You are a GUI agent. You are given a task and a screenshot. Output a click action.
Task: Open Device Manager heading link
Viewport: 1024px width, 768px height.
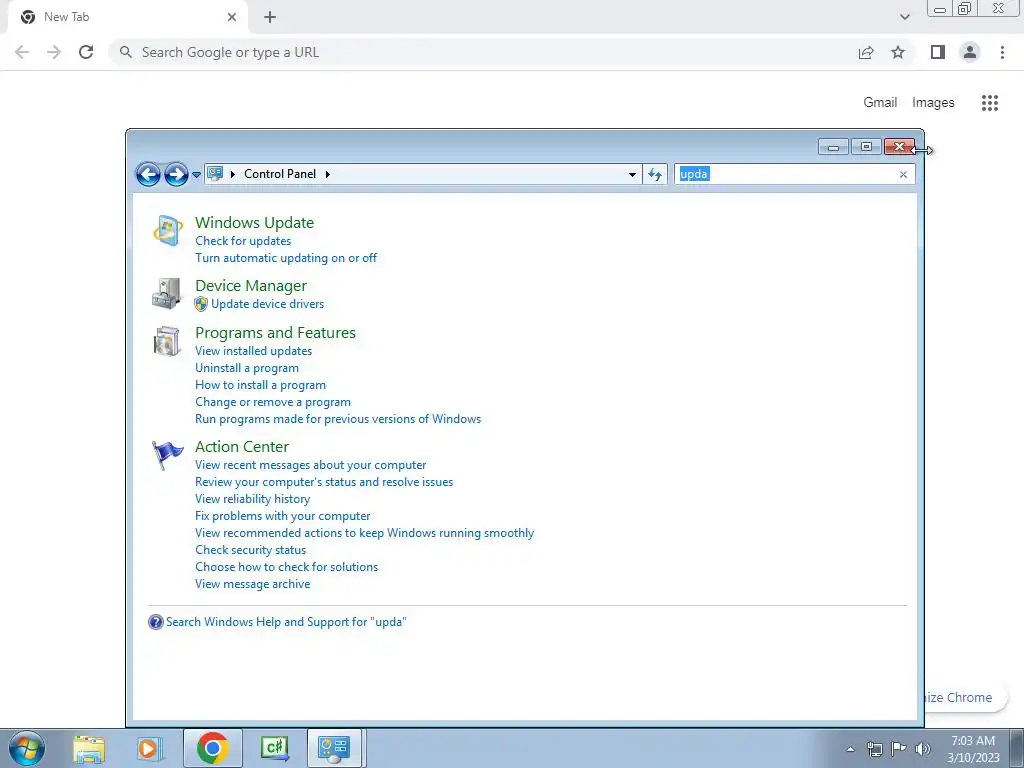[251, 286]
